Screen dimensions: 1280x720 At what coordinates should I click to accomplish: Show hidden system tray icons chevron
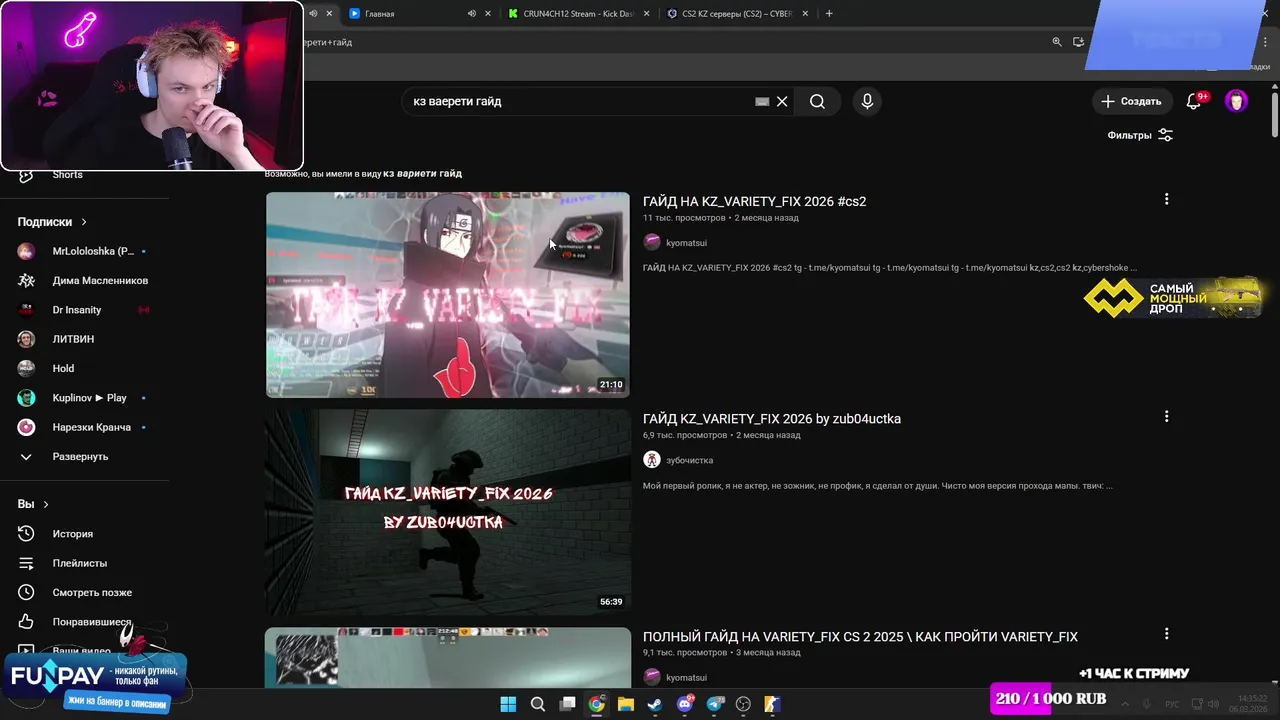1126,704
